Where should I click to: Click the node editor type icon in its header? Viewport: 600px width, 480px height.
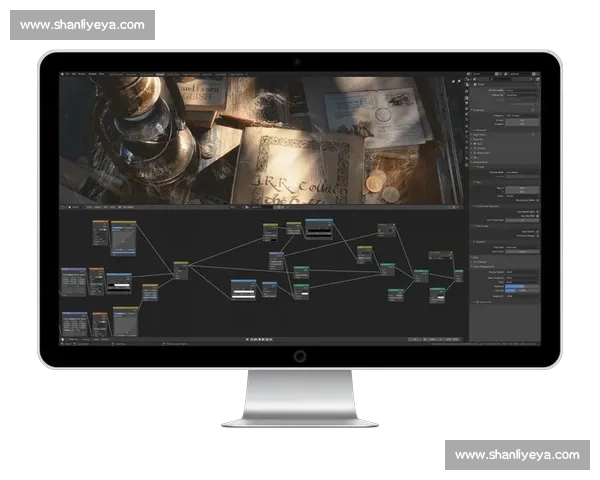64,206
